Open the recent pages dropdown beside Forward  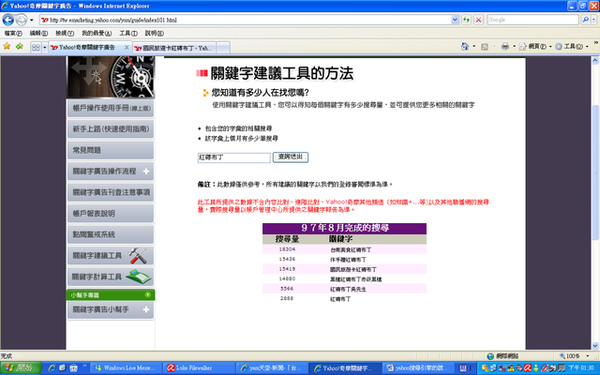[x=32, y=20]
